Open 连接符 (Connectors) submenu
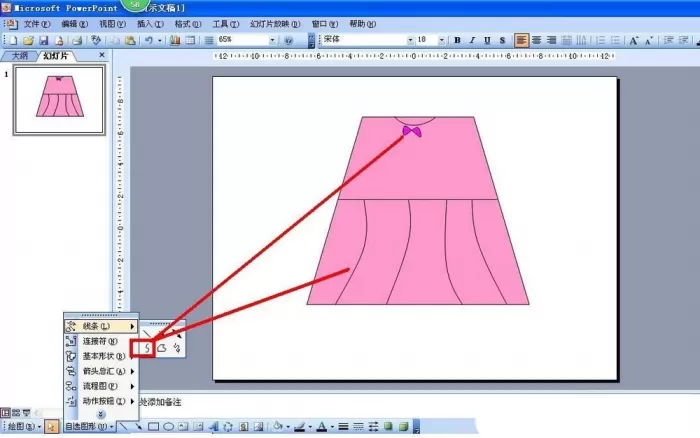Image resolution: width=700 pixels, height=438 pixels. tap(100, 341)
